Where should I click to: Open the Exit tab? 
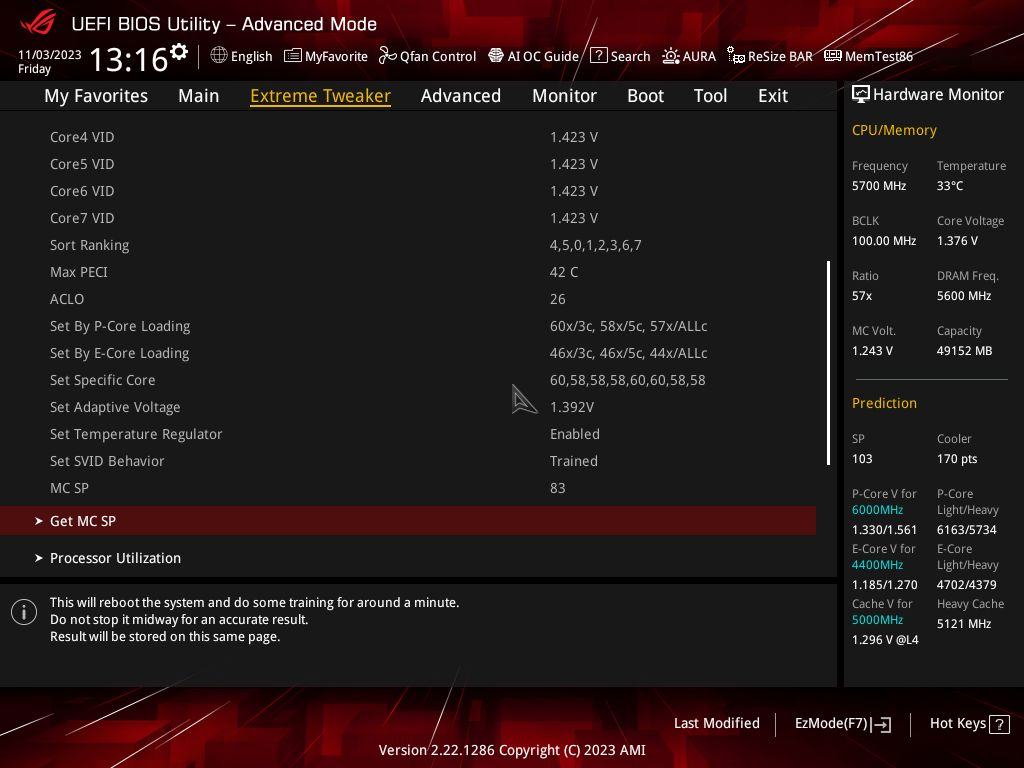(773, 96)
